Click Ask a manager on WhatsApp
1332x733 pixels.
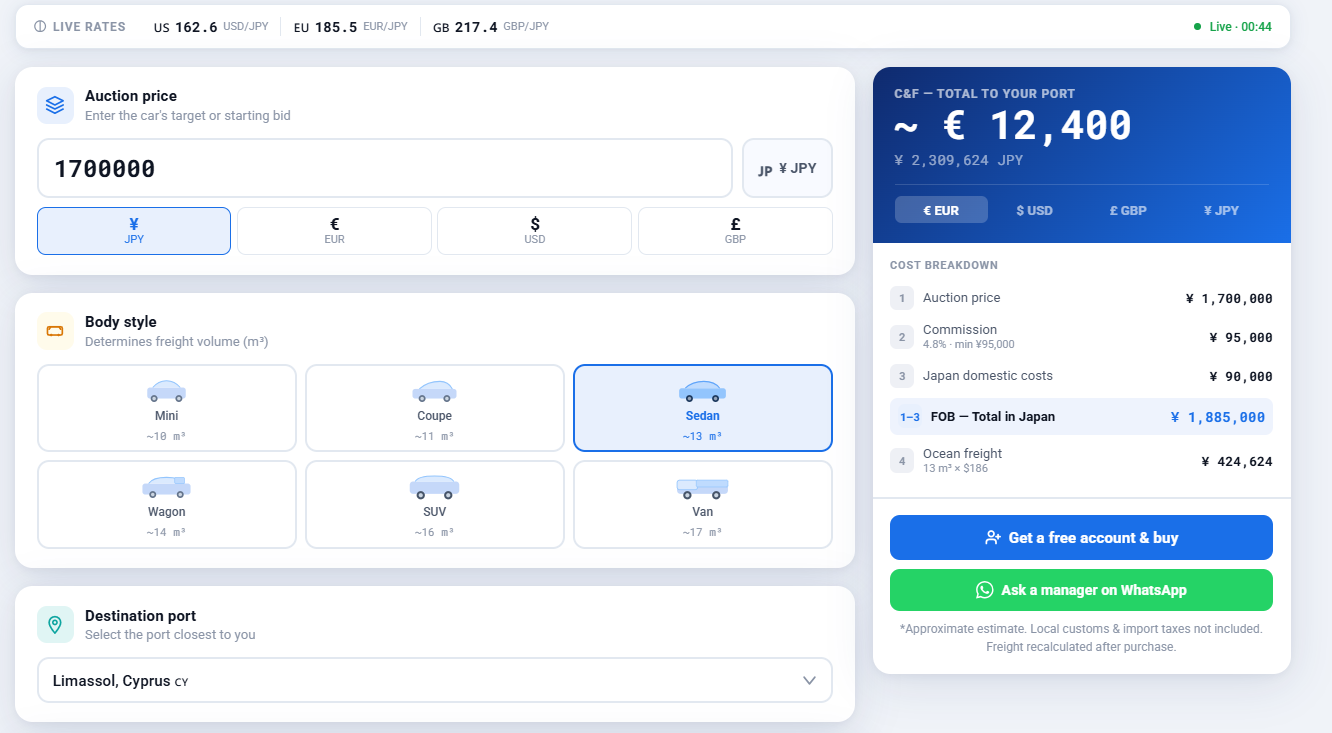[1081, 590]
